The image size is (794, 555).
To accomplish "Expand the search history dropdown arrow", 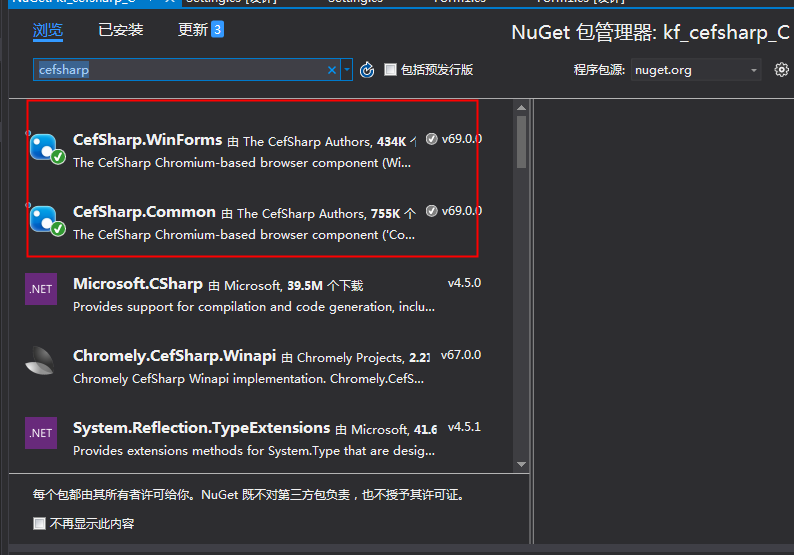I will tap(347, 70).
